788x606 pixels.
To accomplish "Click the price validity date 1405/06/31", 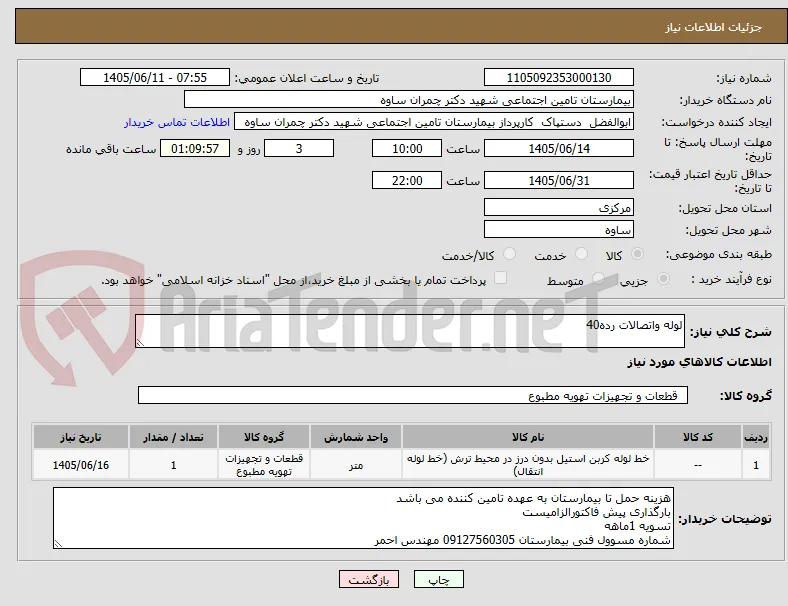I will tap(559, 180).
